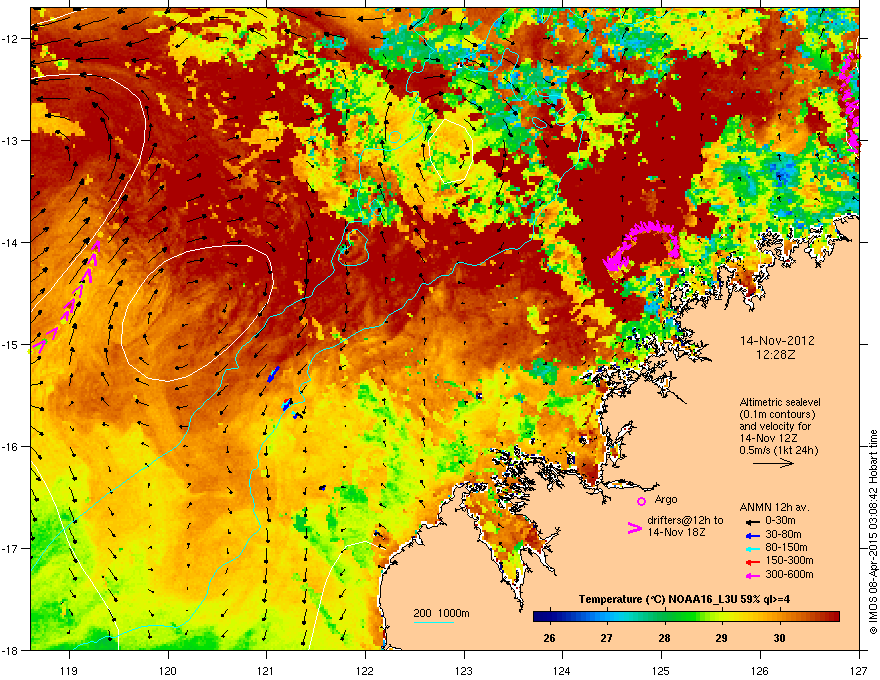Click the magenta 300-600m arrow legend symbol

click(751, 575)
